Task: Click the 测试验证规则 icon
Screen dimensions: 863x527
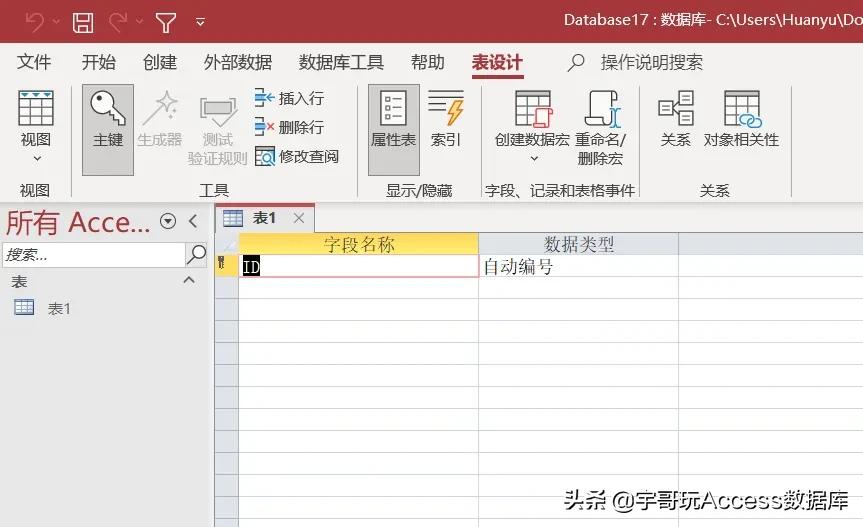Action: (218, 111)
